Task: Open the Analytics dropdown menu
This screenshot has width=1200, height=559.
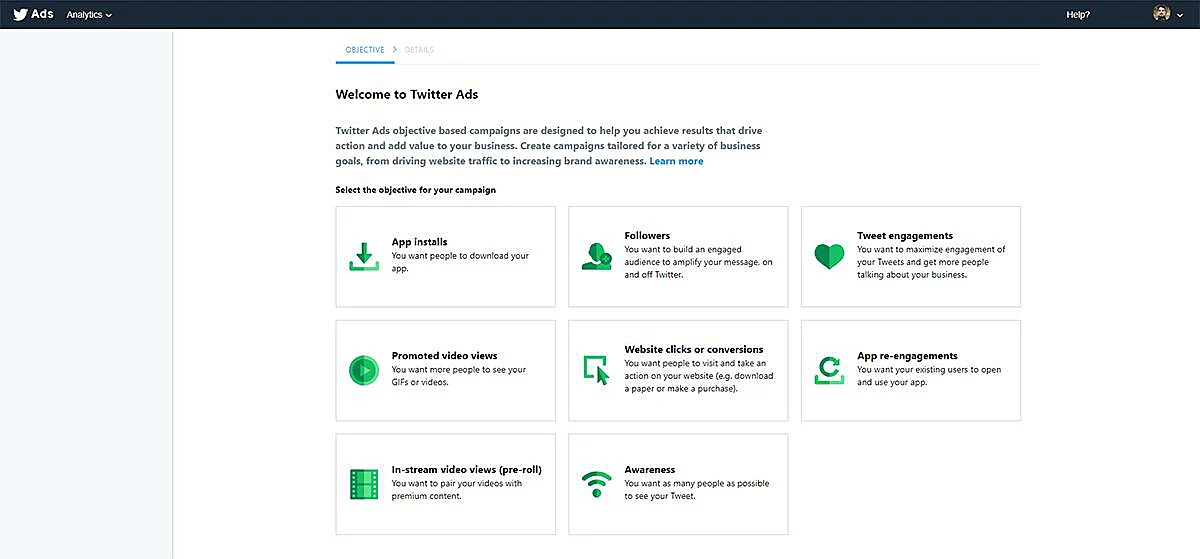Action: coord(89,15)
